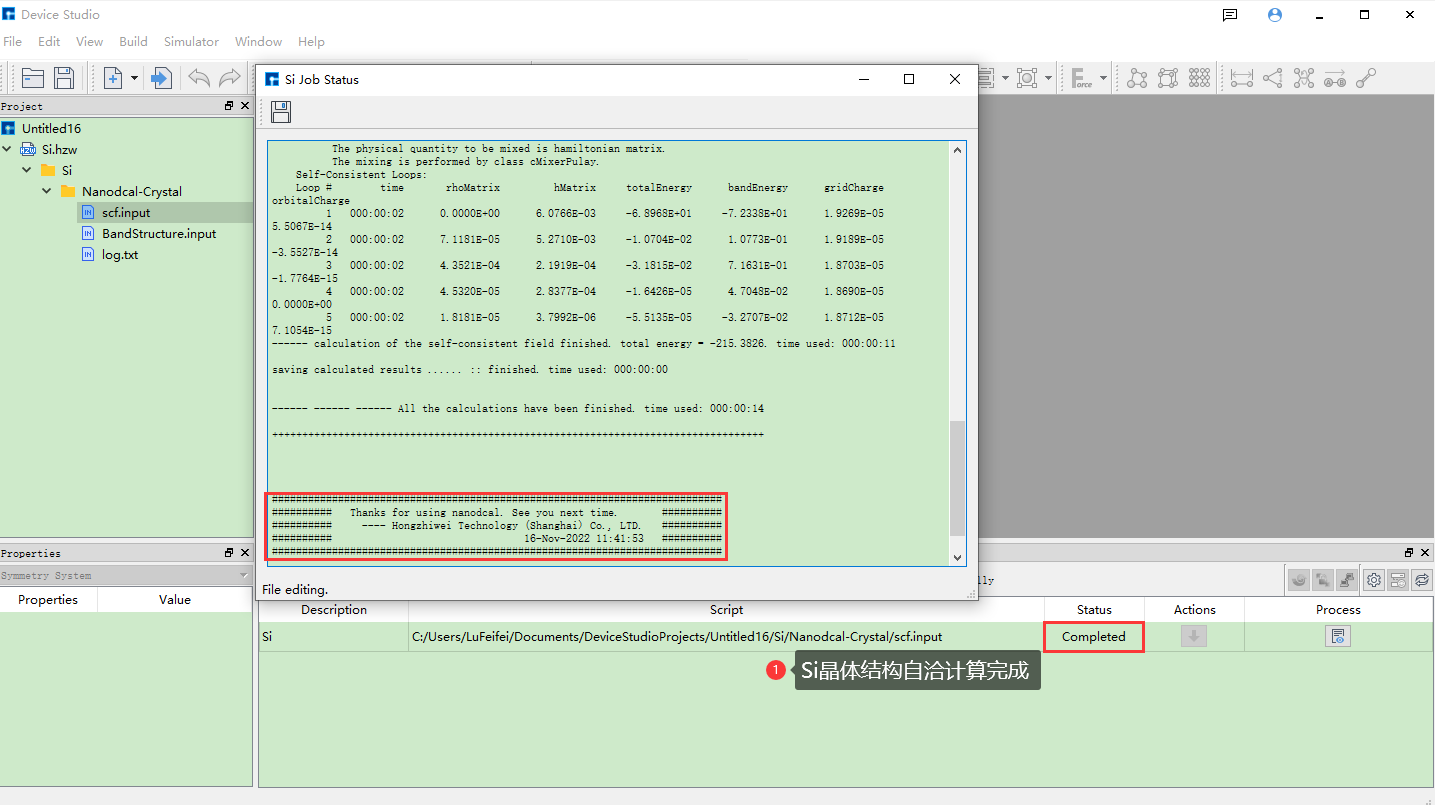Open the New file dropdown arrow
Screen dimensions: 1435x805
[134, 78]
